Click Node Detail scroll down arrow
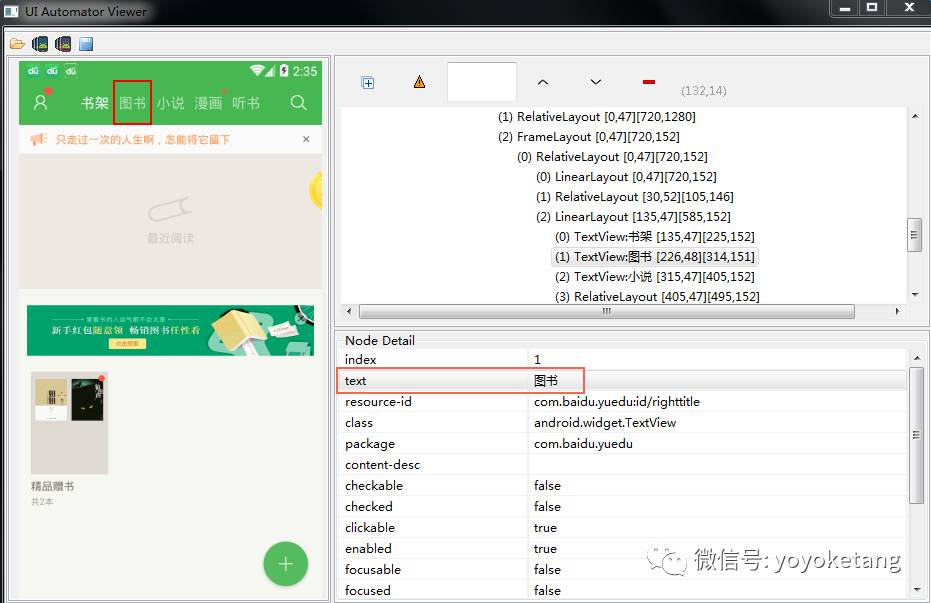Viewport: 931px width, 603px height. pyautogui.click(x=917, y=589)
